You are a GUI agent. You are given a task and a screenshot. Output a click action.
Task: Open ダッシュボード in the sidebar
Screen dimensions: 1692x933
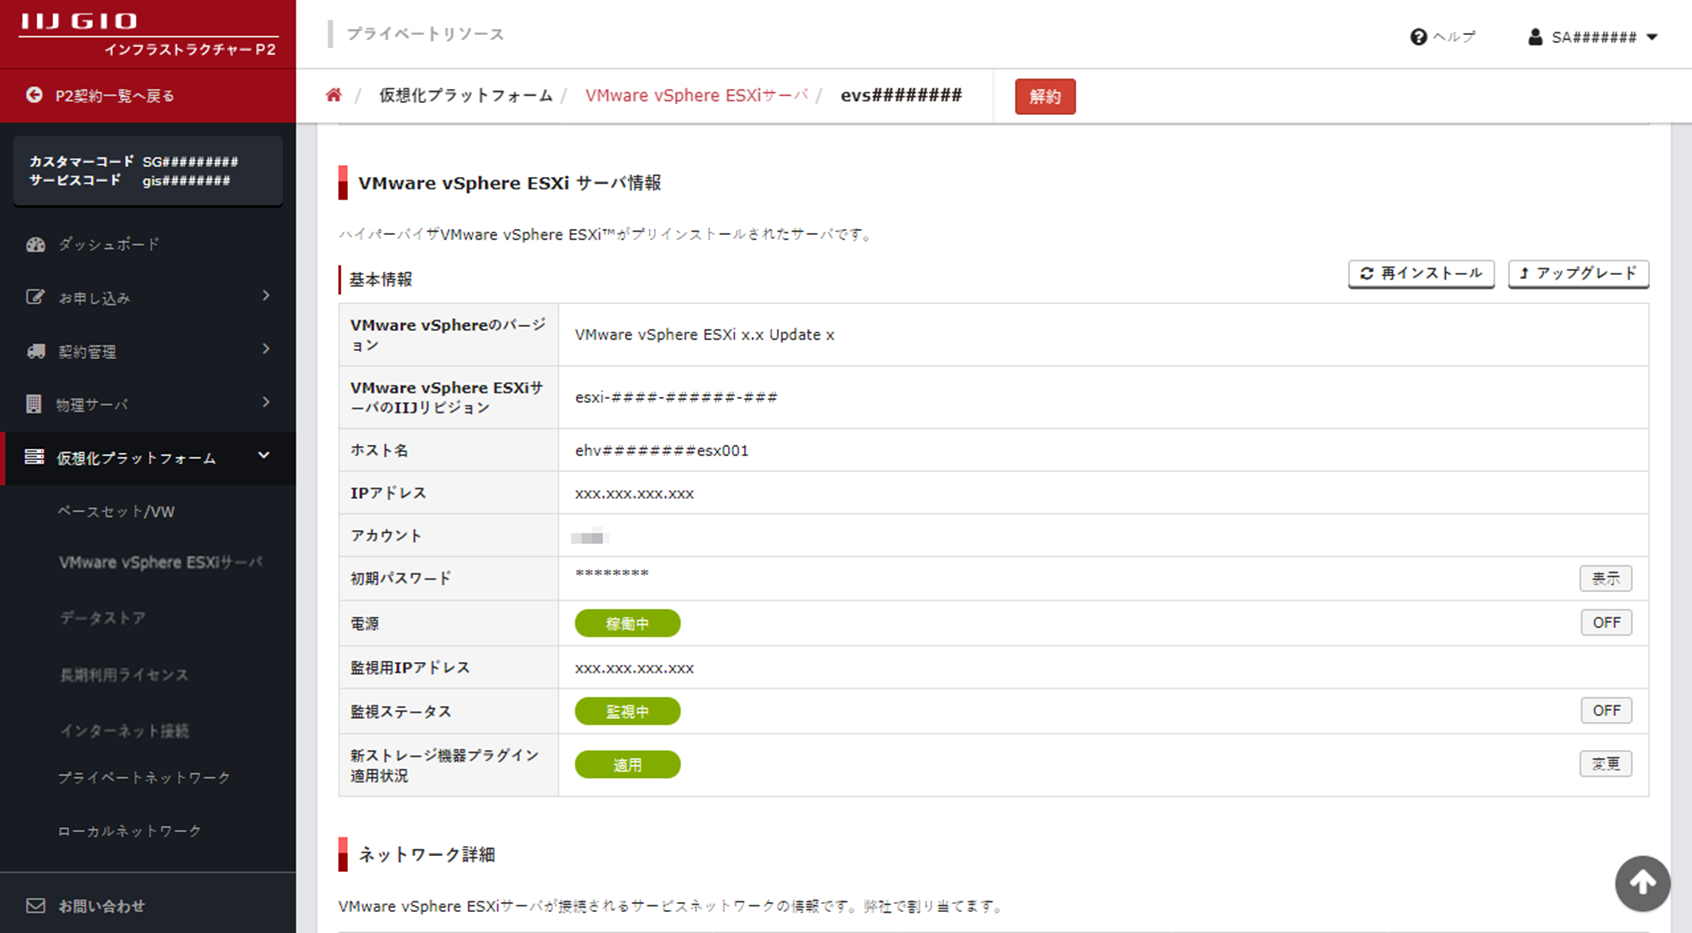[109, 244]
